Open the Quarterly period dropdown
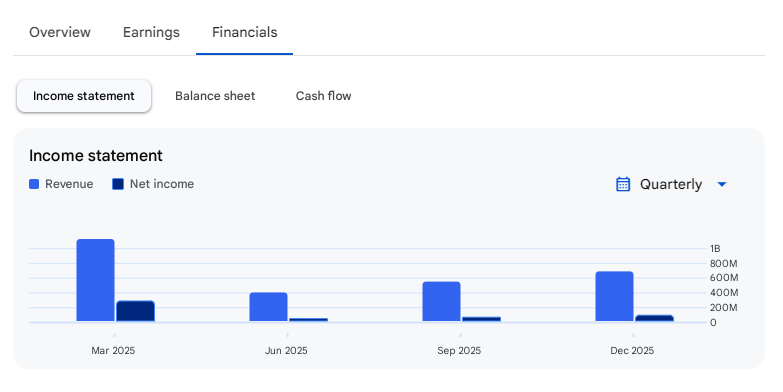The width and height of the screenshot is (783, 392). (671, 184)
